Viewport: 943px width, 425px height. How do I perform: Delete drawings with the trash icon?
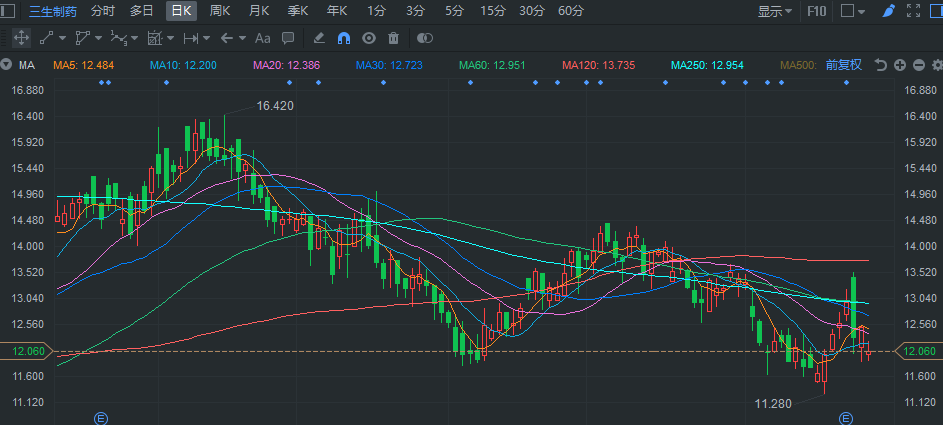[x=393, y=38]
